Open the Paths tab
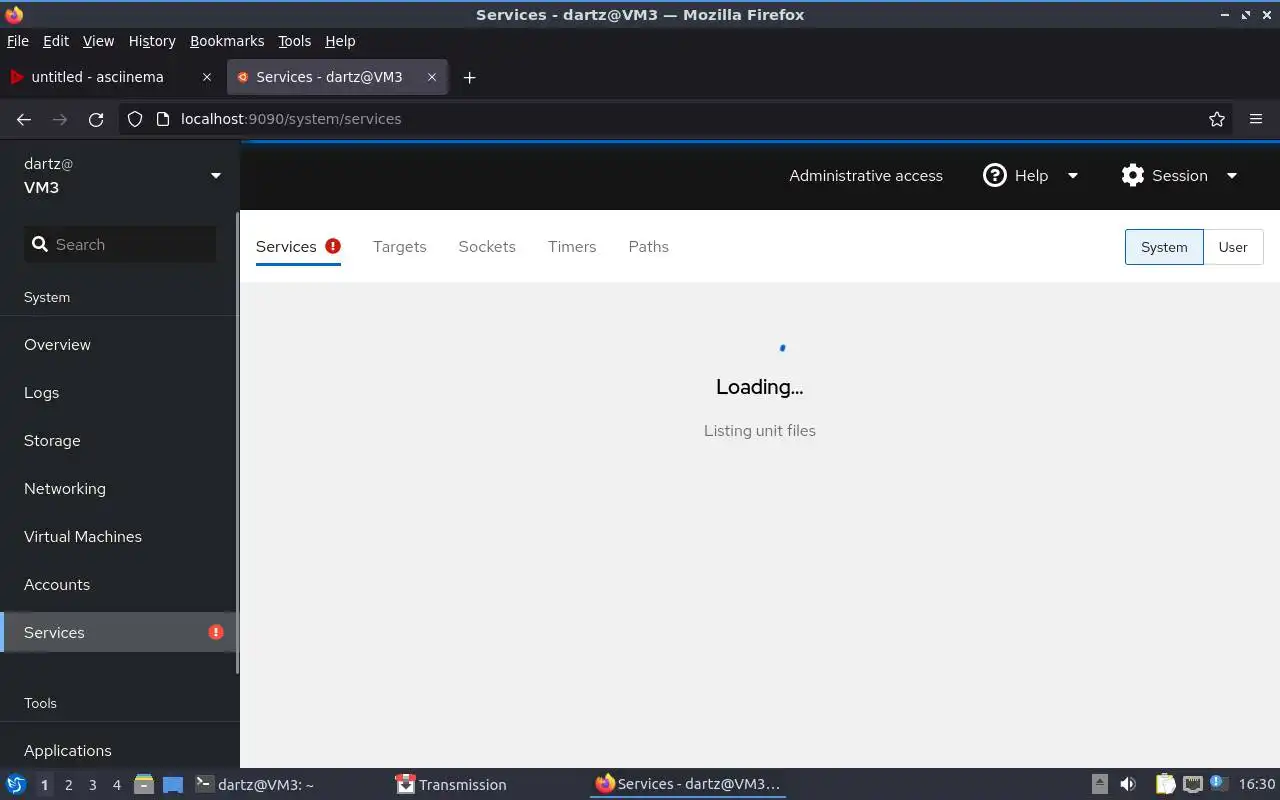Viewport: 1280px width, 800px height. (649, 247)
